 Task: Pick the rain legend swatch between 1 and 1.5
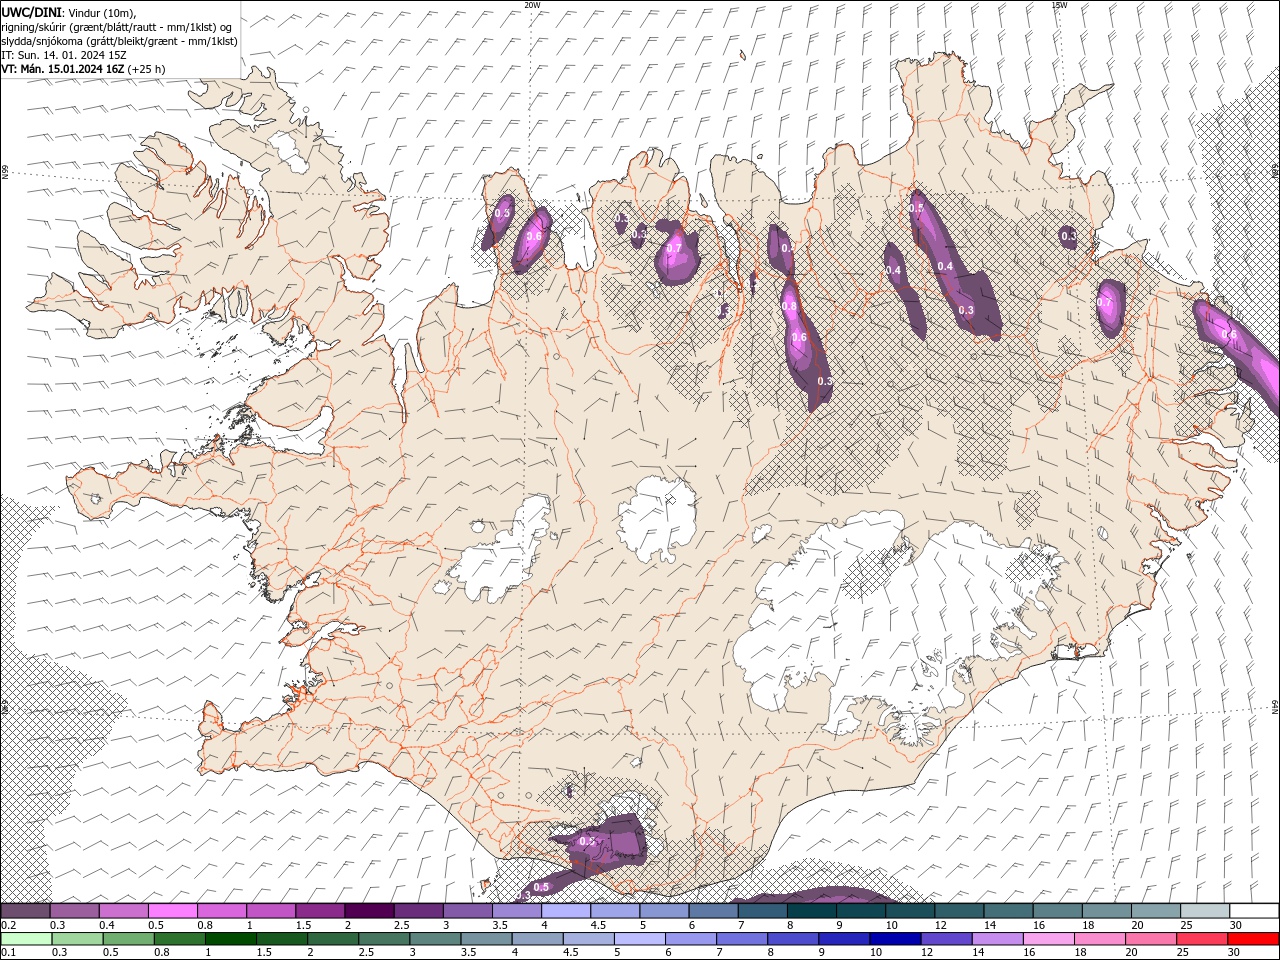coord(231,939)
